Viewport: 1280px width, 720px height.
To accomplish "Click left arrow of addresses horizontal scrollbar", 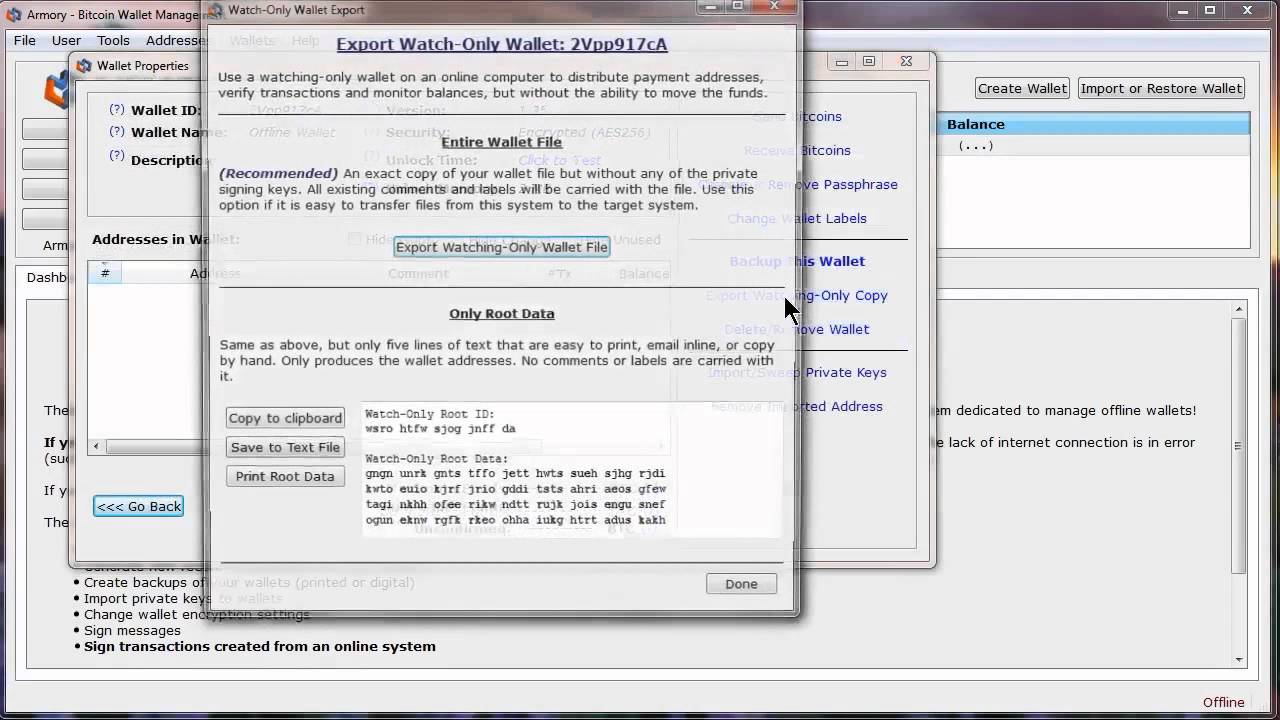I will (96, 446).
